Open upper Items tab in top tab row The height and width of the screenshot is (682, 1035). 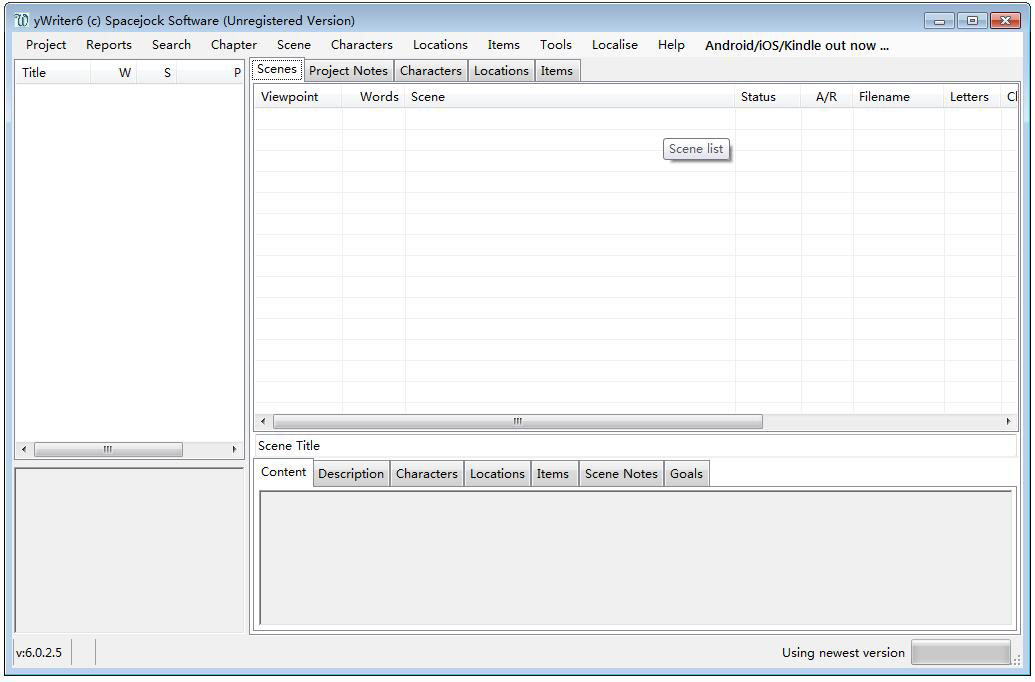coord(557,71)
